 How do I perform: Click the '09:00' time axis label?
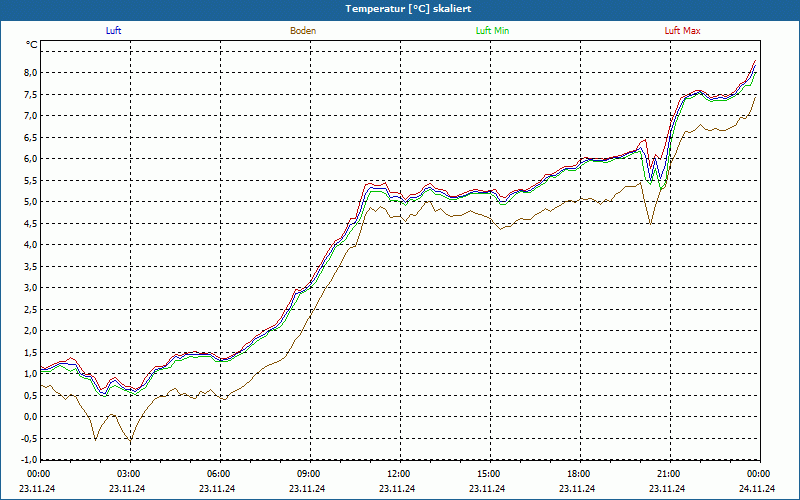tap(307, 474)
